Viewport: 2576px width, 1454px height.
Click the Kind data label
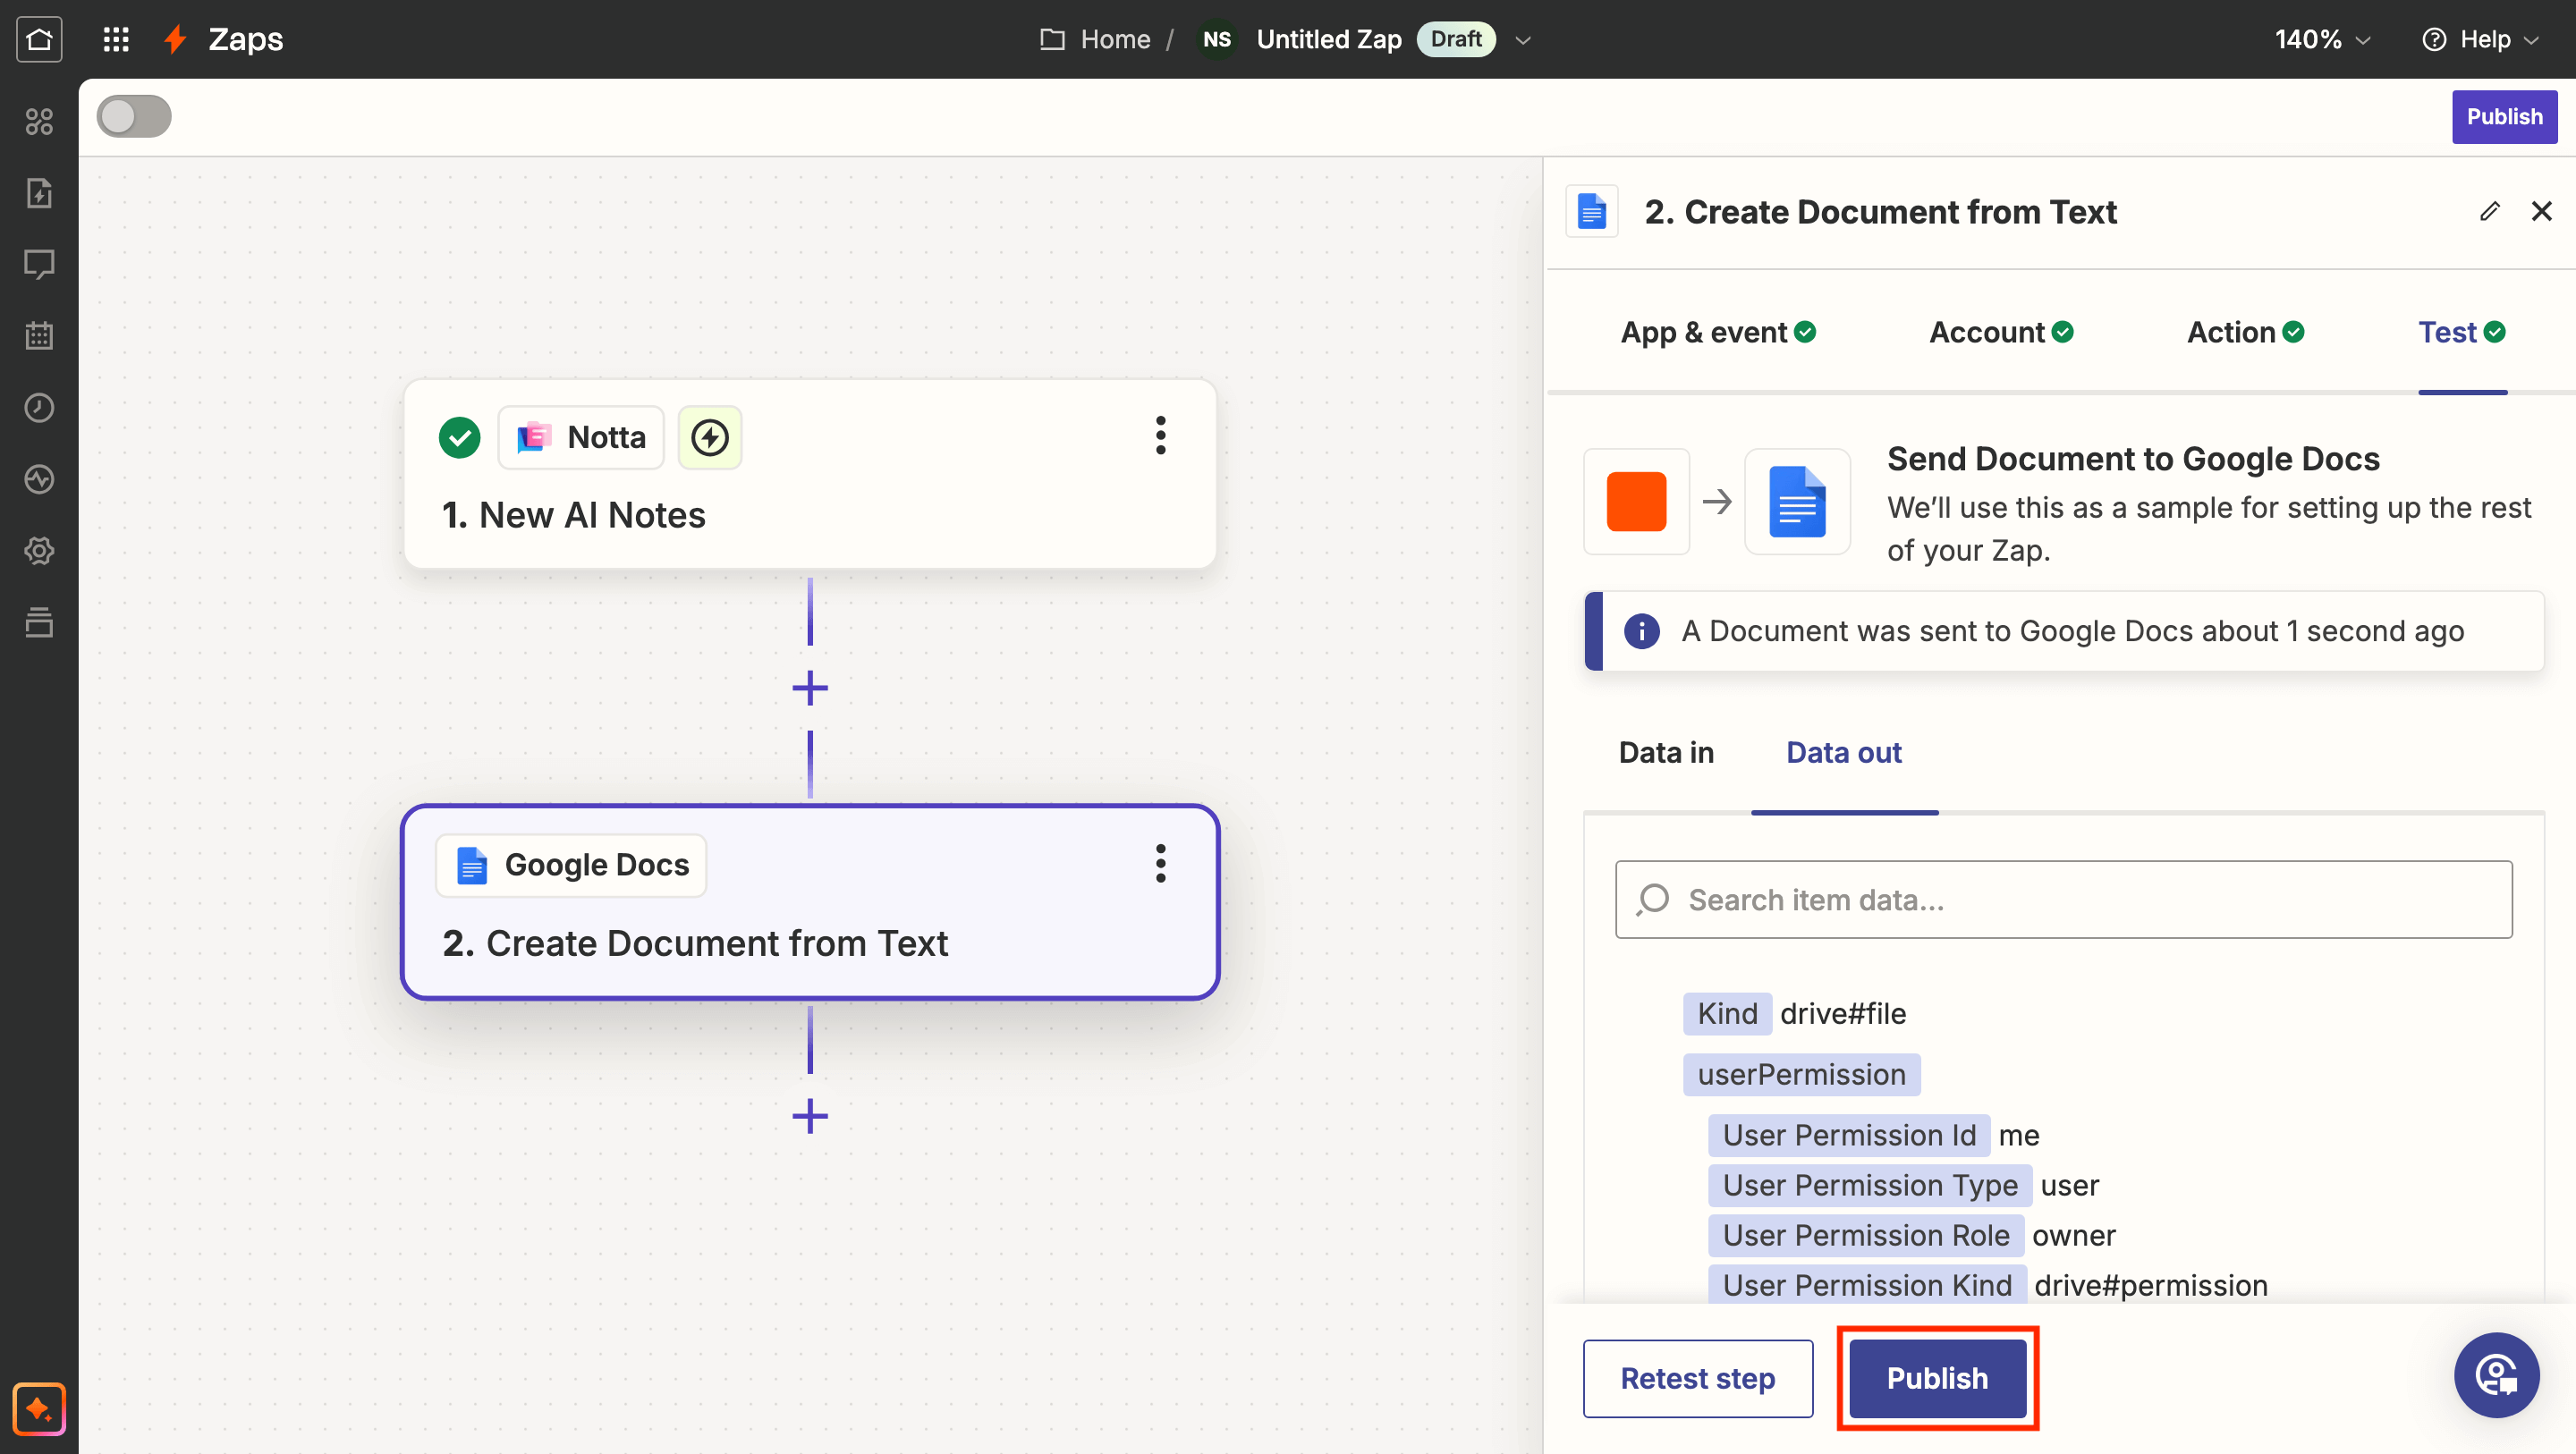[1727, 1013]
